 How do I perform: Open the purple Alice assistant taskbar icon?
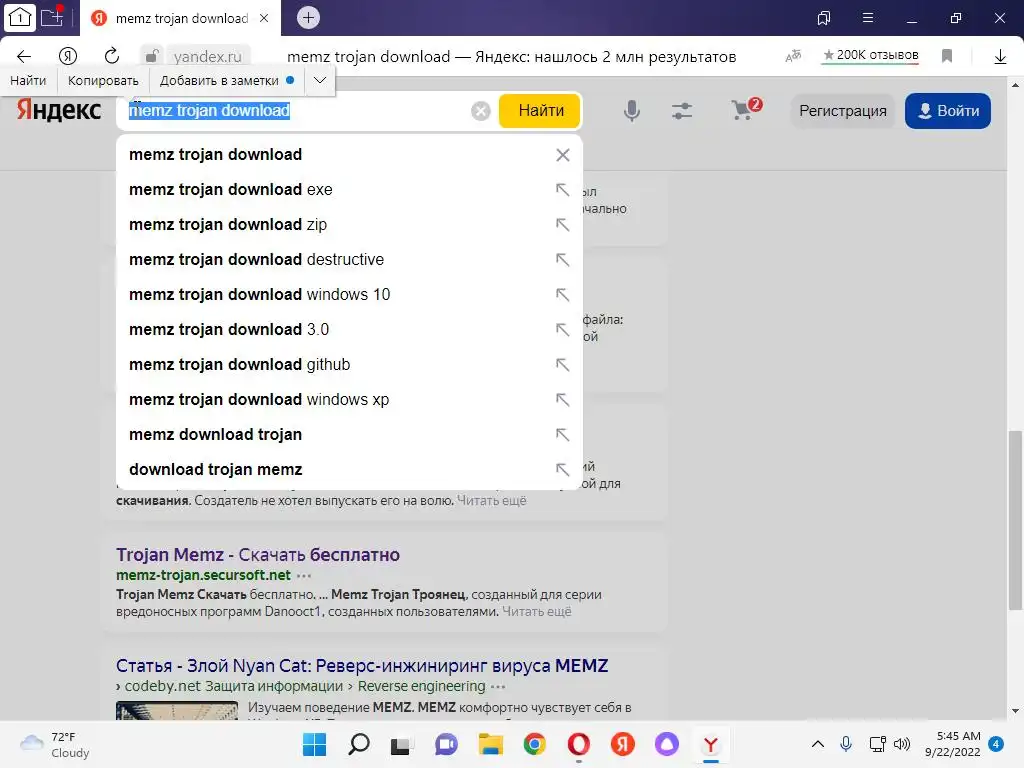[667, 744]
